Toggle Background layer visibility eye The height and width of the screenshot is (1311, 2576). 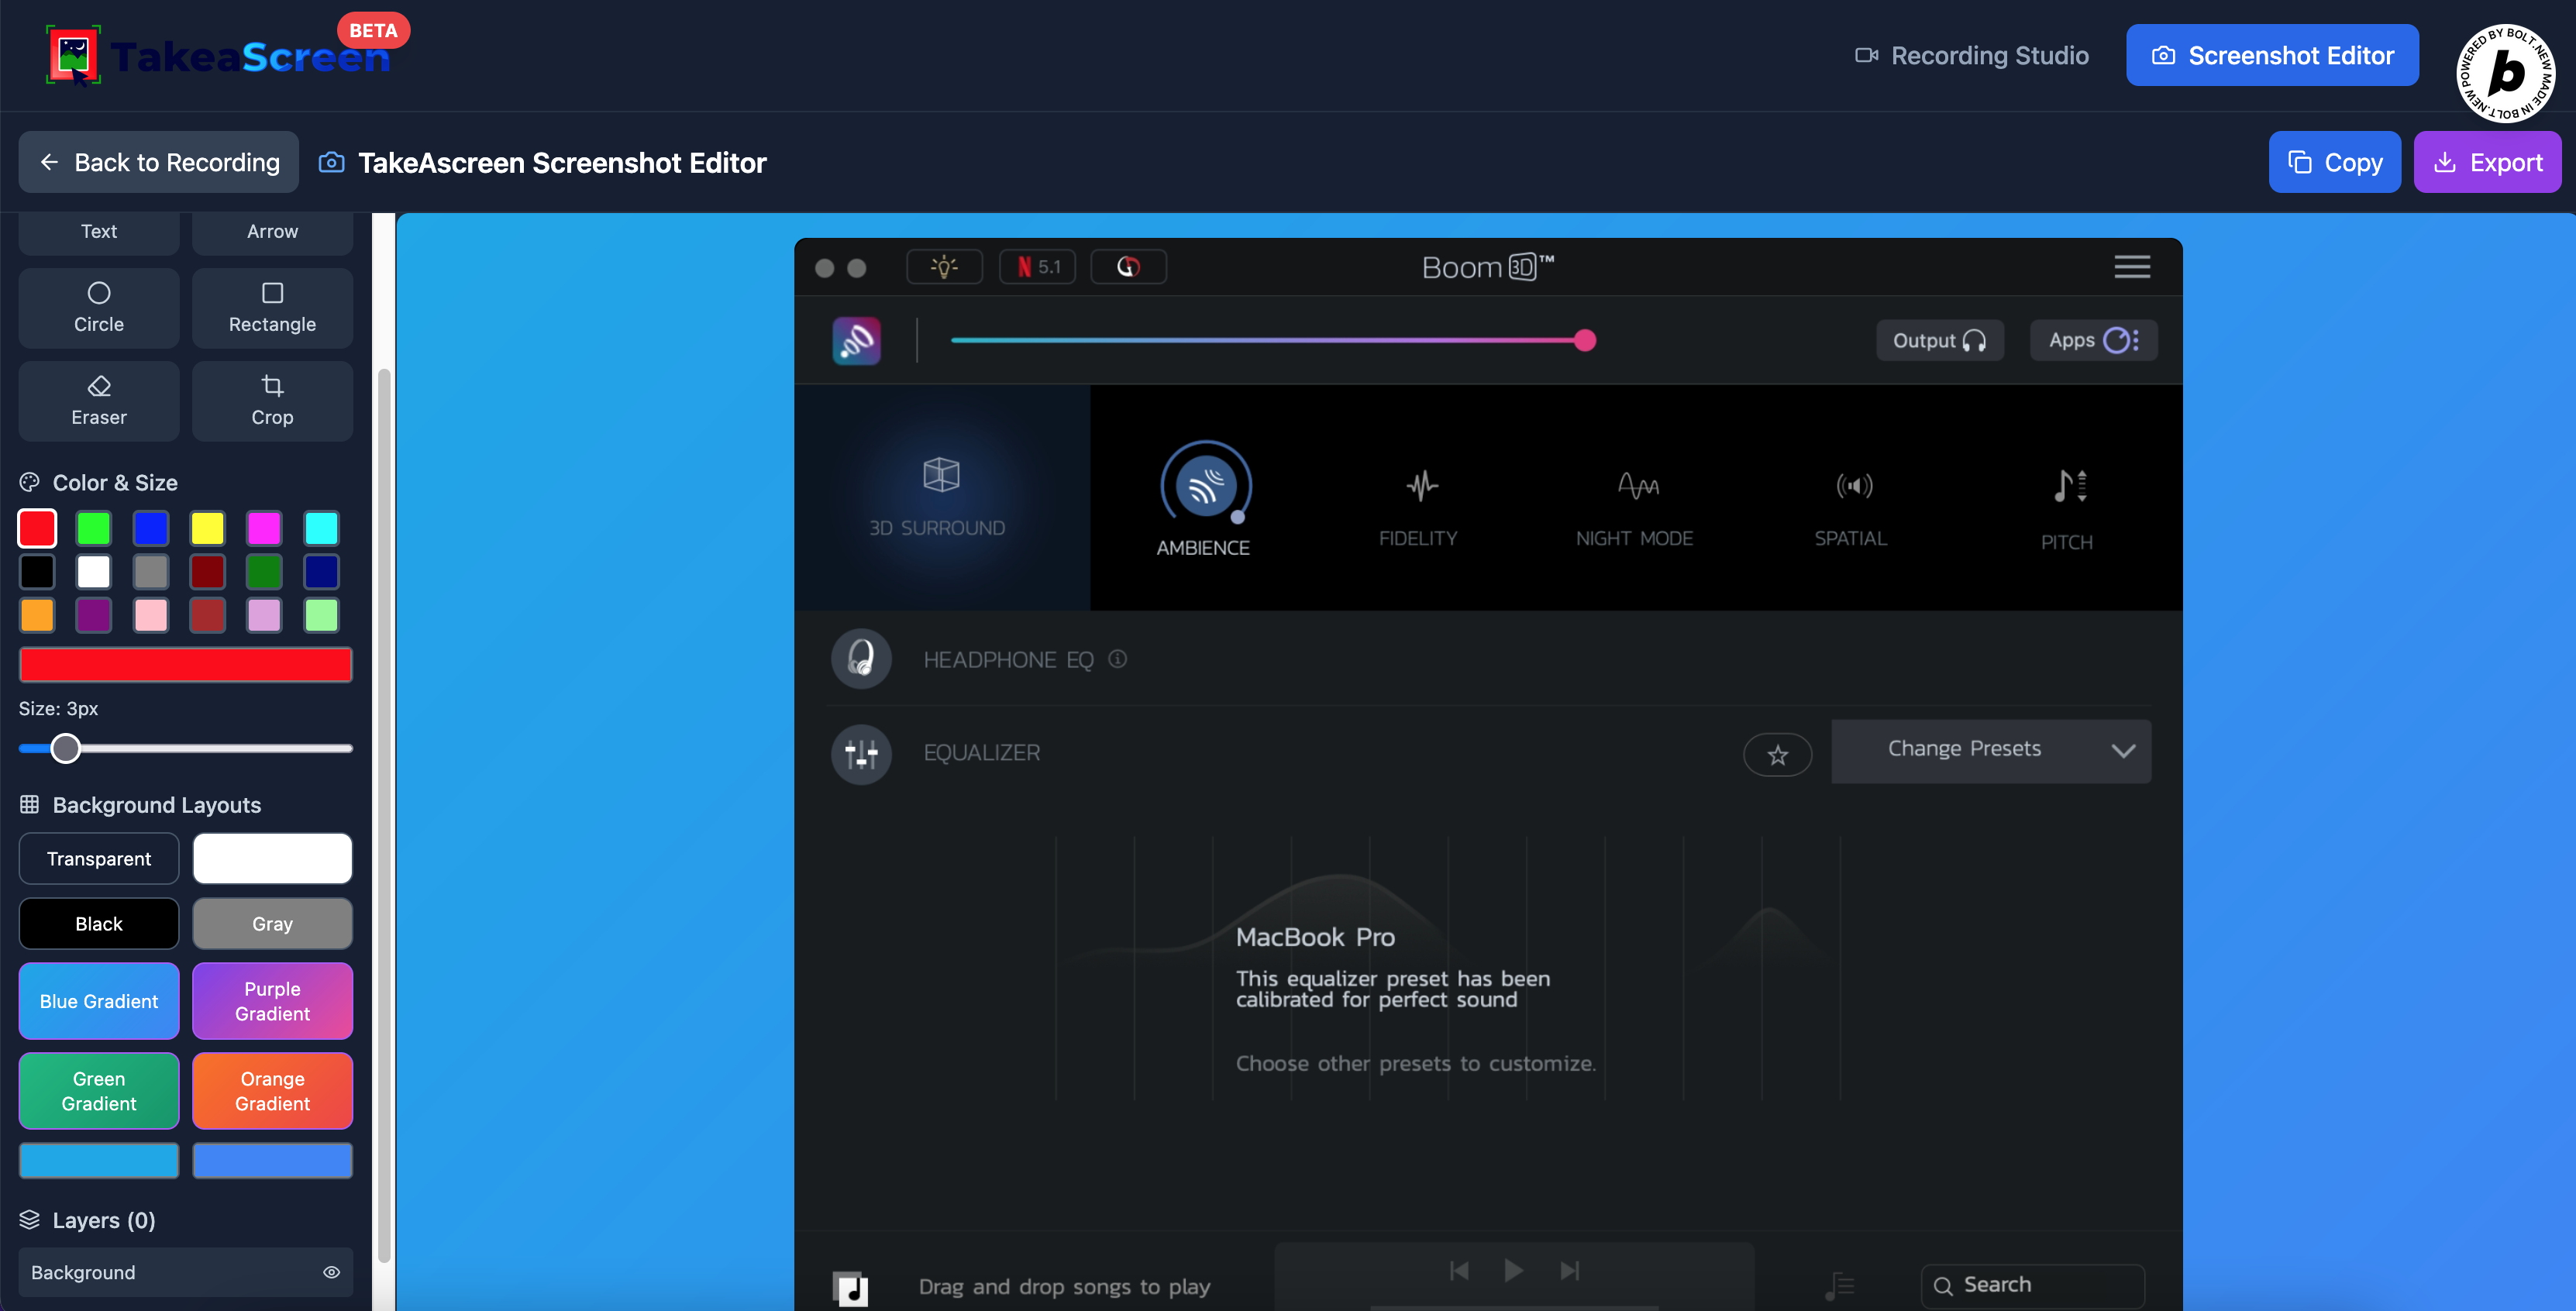click(331, 1272)
